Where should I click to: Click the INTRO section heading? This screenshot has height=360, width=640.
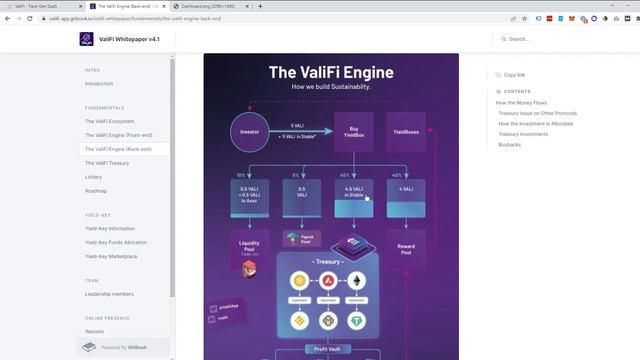[x=93, y=70]
